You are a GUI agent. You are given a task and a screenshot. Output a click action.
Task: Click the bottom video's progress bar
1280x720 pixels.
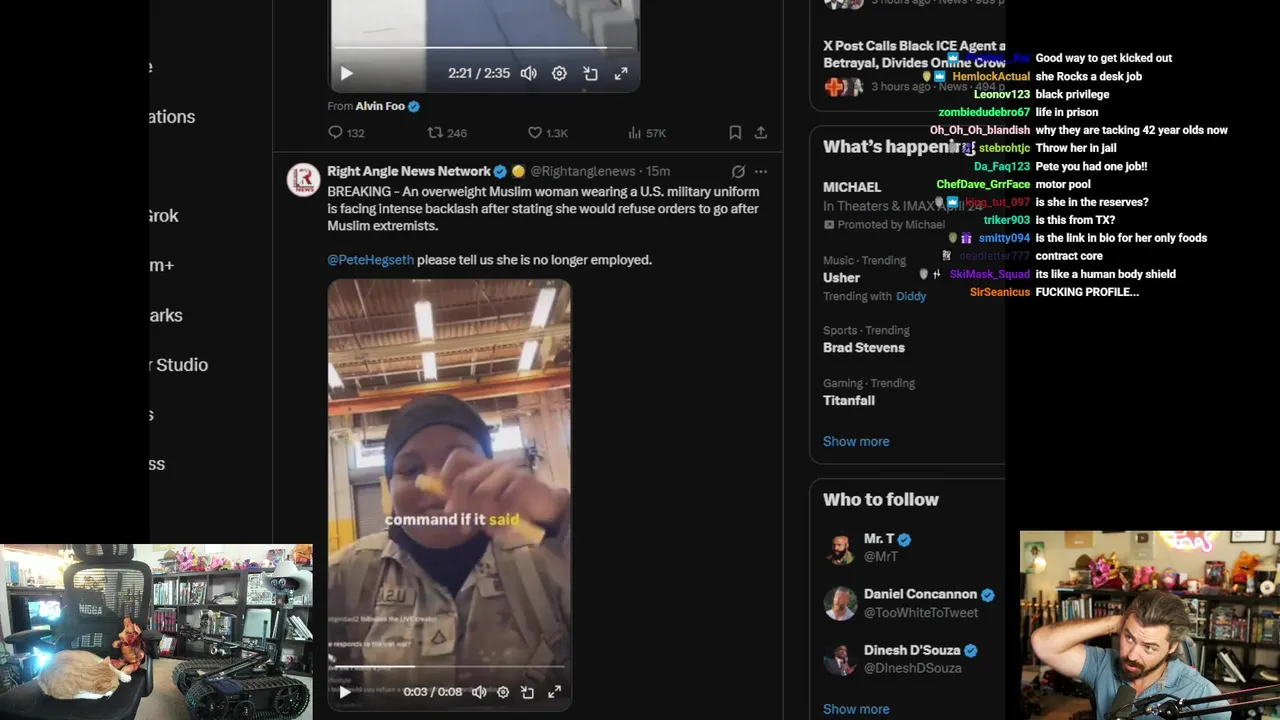pos(449,666)
